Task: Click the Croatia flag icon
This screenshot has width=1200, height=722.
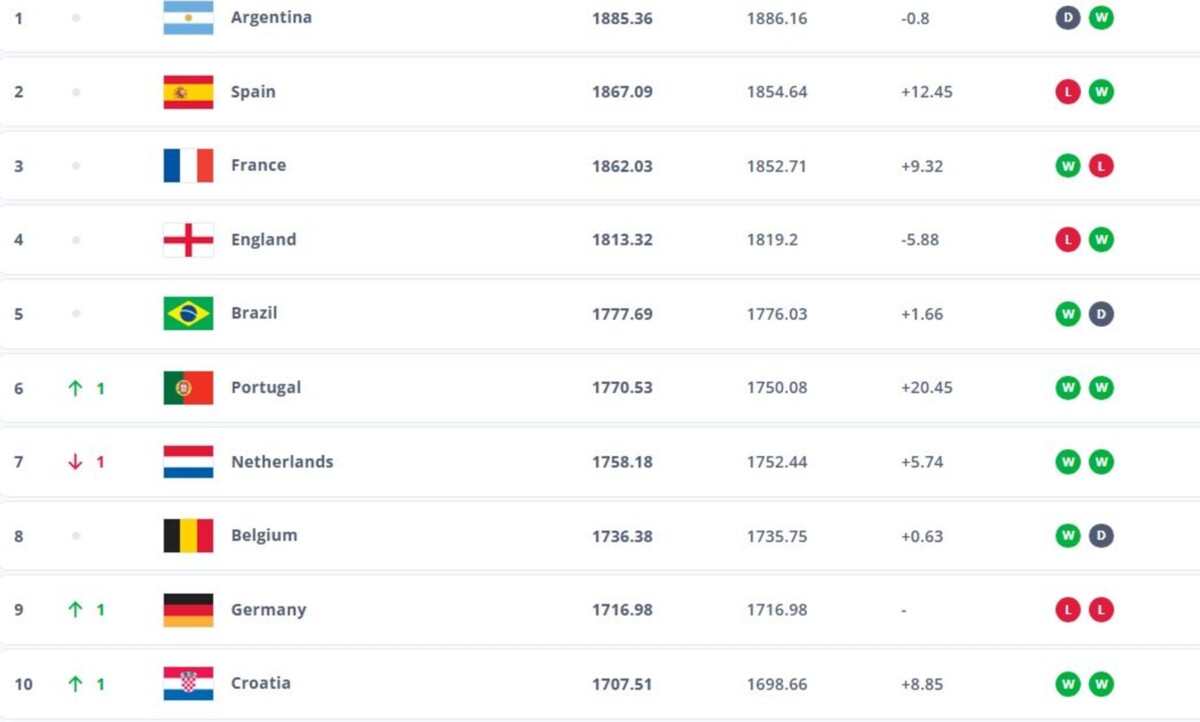Action: pos(188,684)
